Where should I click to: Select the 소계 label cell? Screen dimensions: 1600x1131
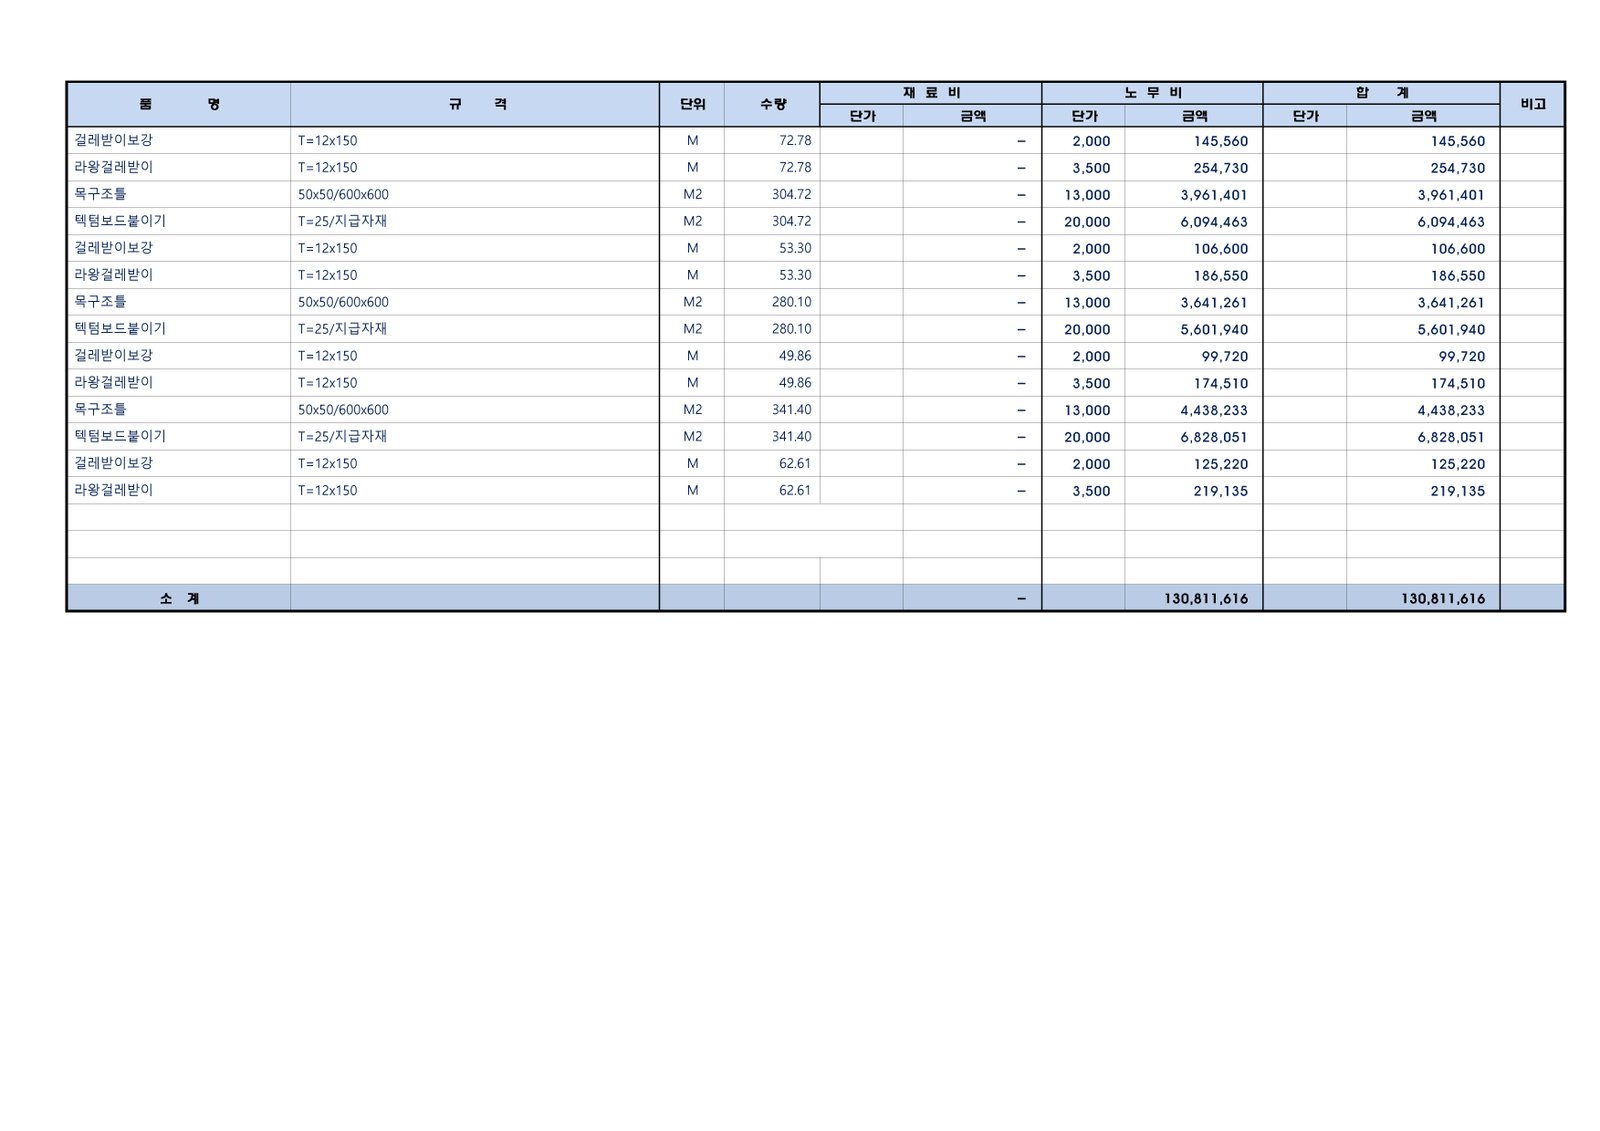tap(179, 598)
